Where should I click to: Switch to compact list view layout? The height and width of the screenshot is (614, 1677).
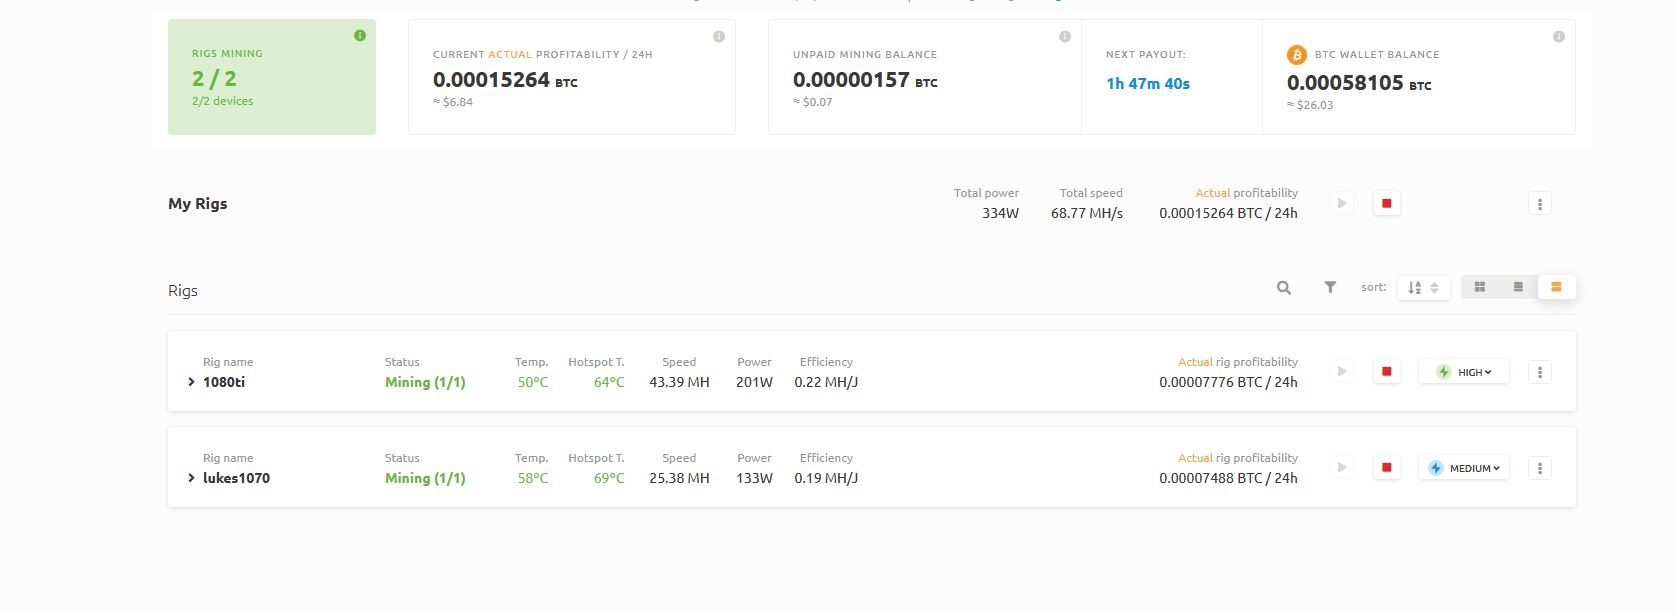[1518, 288]
